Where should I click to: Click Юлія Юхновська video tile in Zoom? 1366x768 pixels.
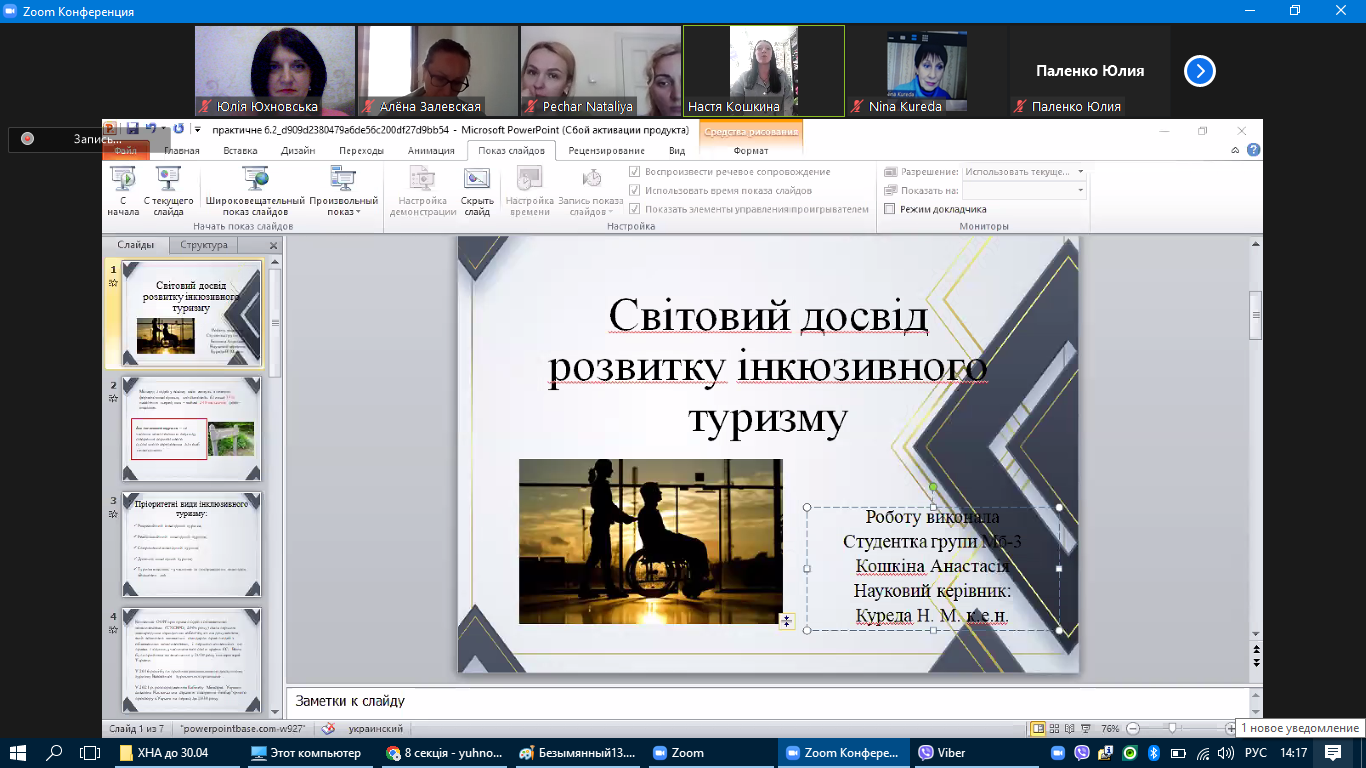tap(275, 71)
